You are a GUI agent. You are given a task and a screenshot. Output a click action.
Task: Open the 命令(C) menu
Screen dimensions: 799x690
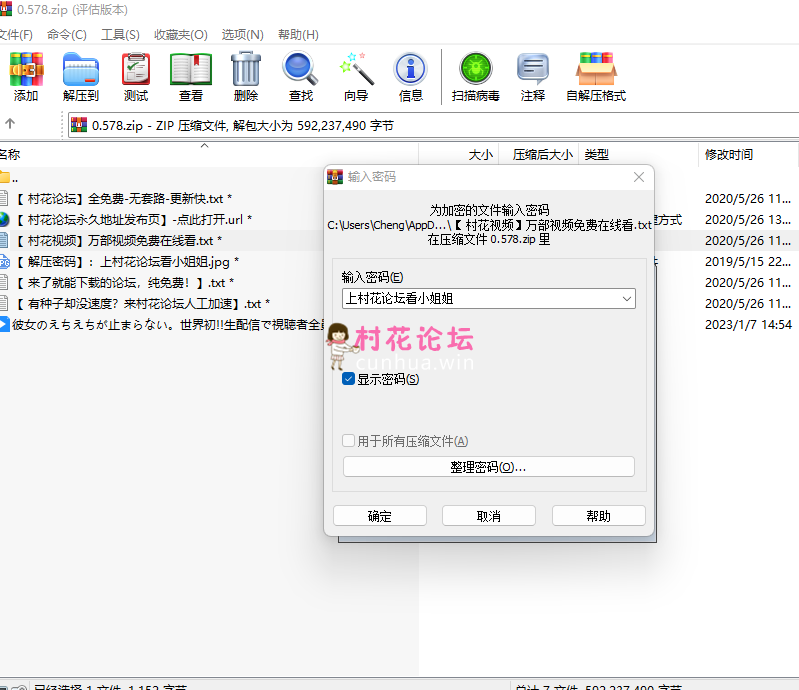coord(67,35)
